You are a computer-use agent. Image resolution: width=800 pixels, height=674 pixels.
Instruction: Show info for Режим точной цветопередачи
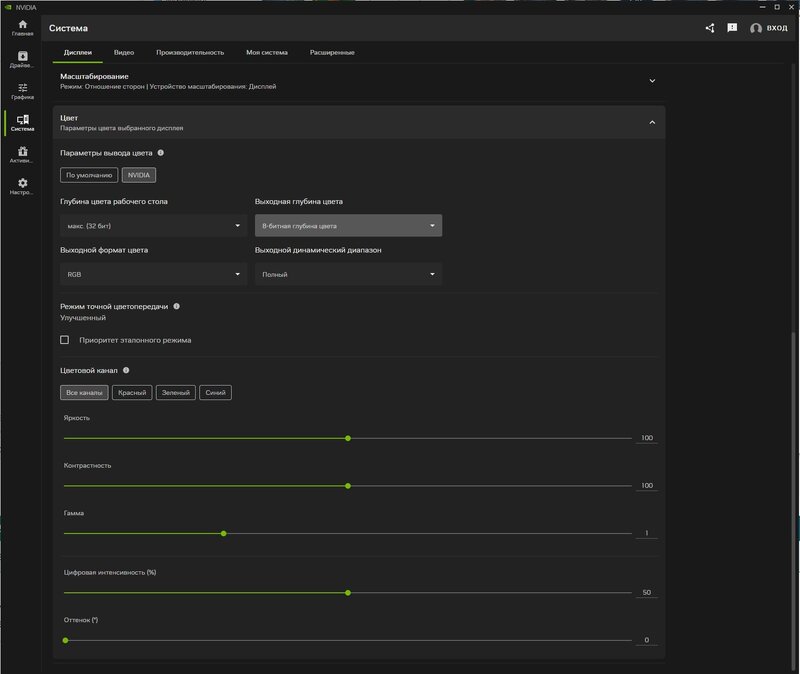click(177, 306)
